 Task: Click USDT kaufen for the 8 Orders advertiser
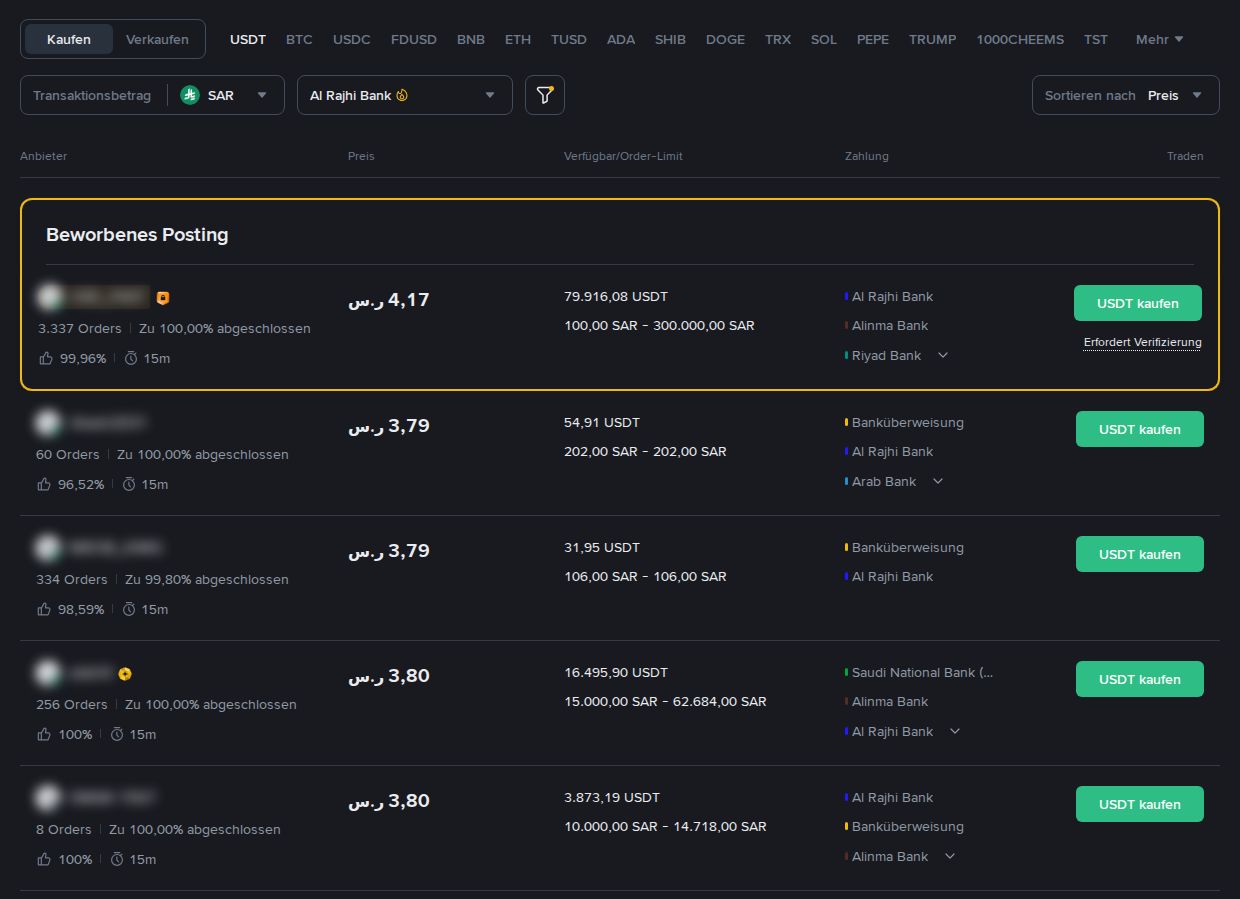tap(1140, 804)
